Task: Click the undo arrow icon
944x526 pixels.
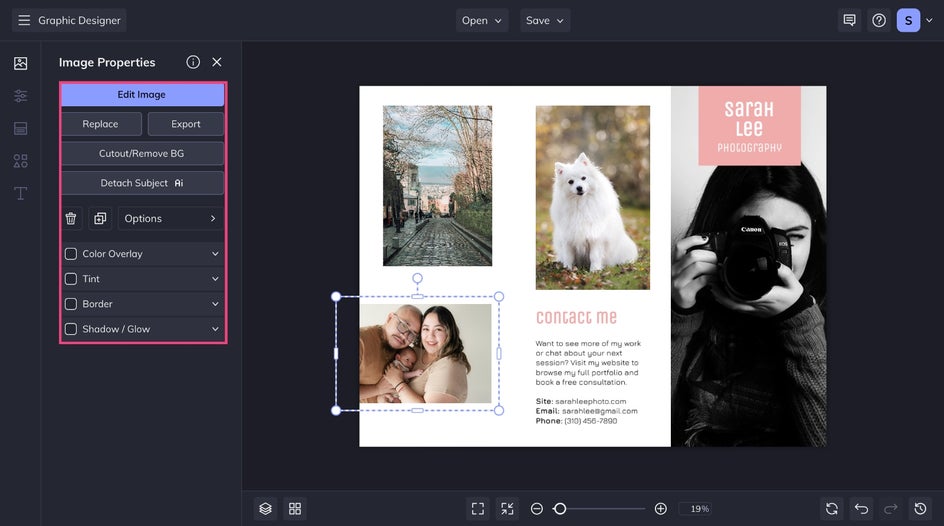Action: (861, 509)
